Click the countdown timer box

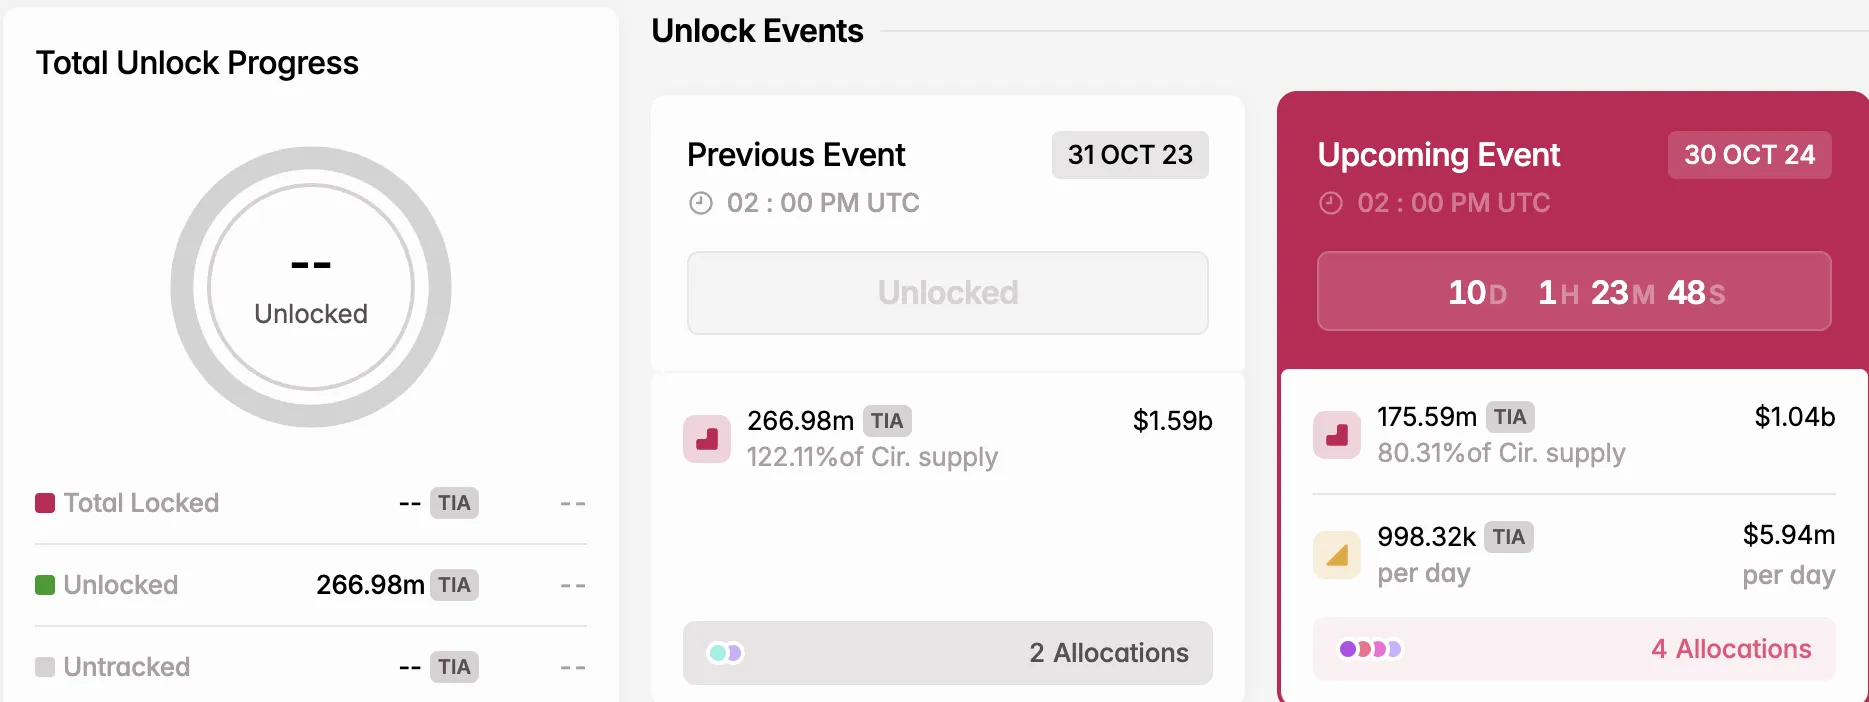(1574, 291)
